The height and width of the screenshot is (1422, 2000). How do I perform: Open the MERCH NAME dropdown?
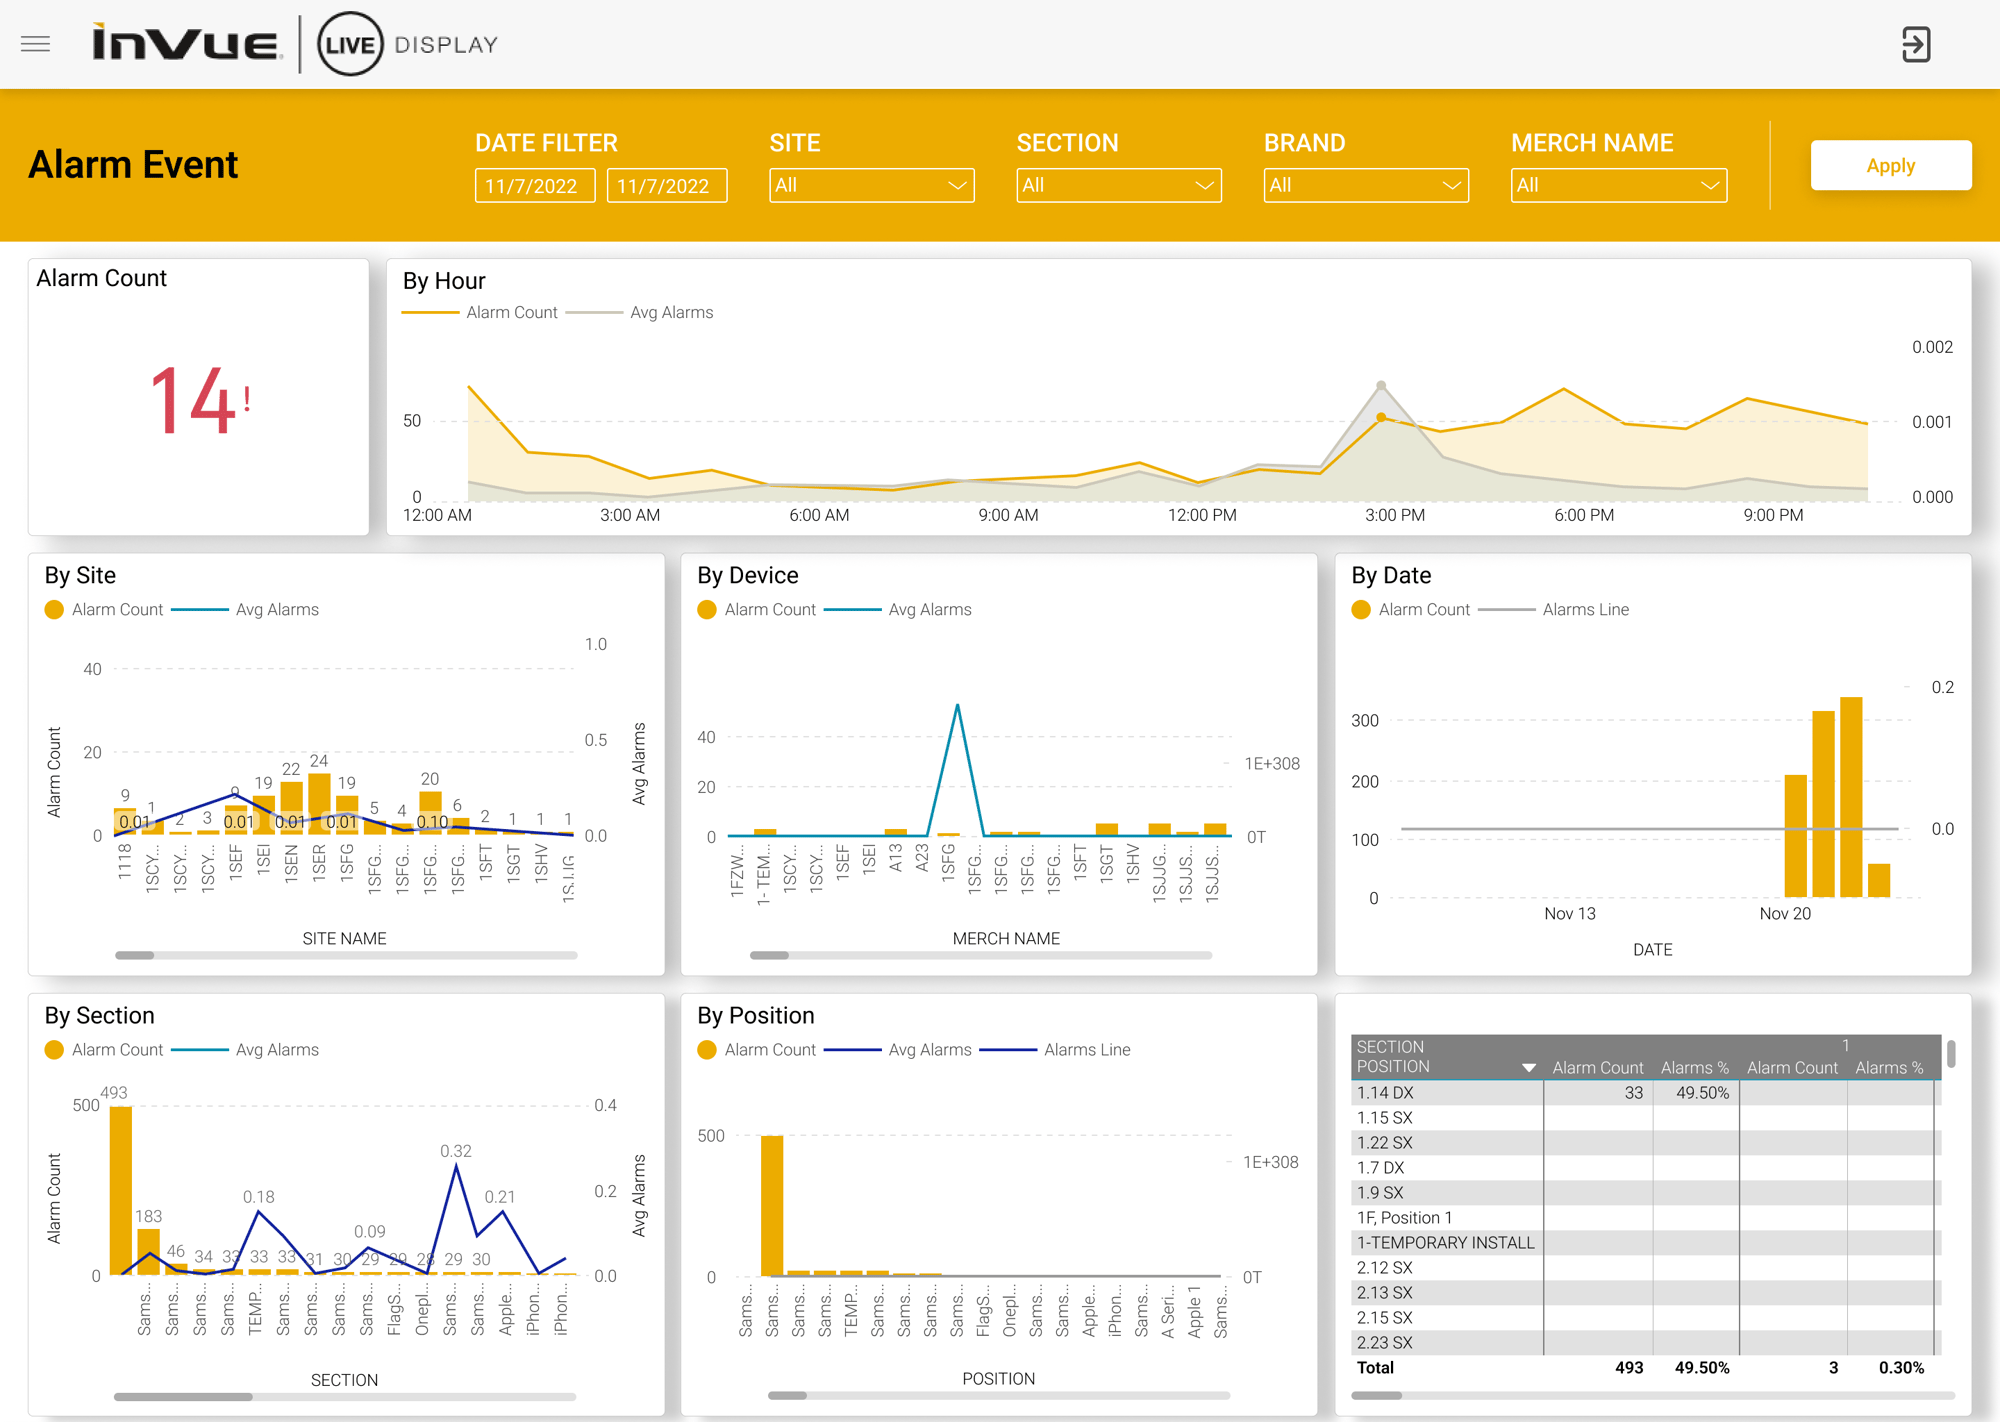point(1618,185)
